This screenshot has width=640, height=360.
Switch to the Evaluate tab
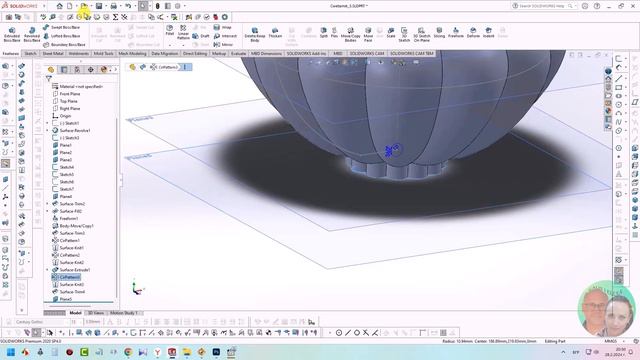(x=238, y=53)
